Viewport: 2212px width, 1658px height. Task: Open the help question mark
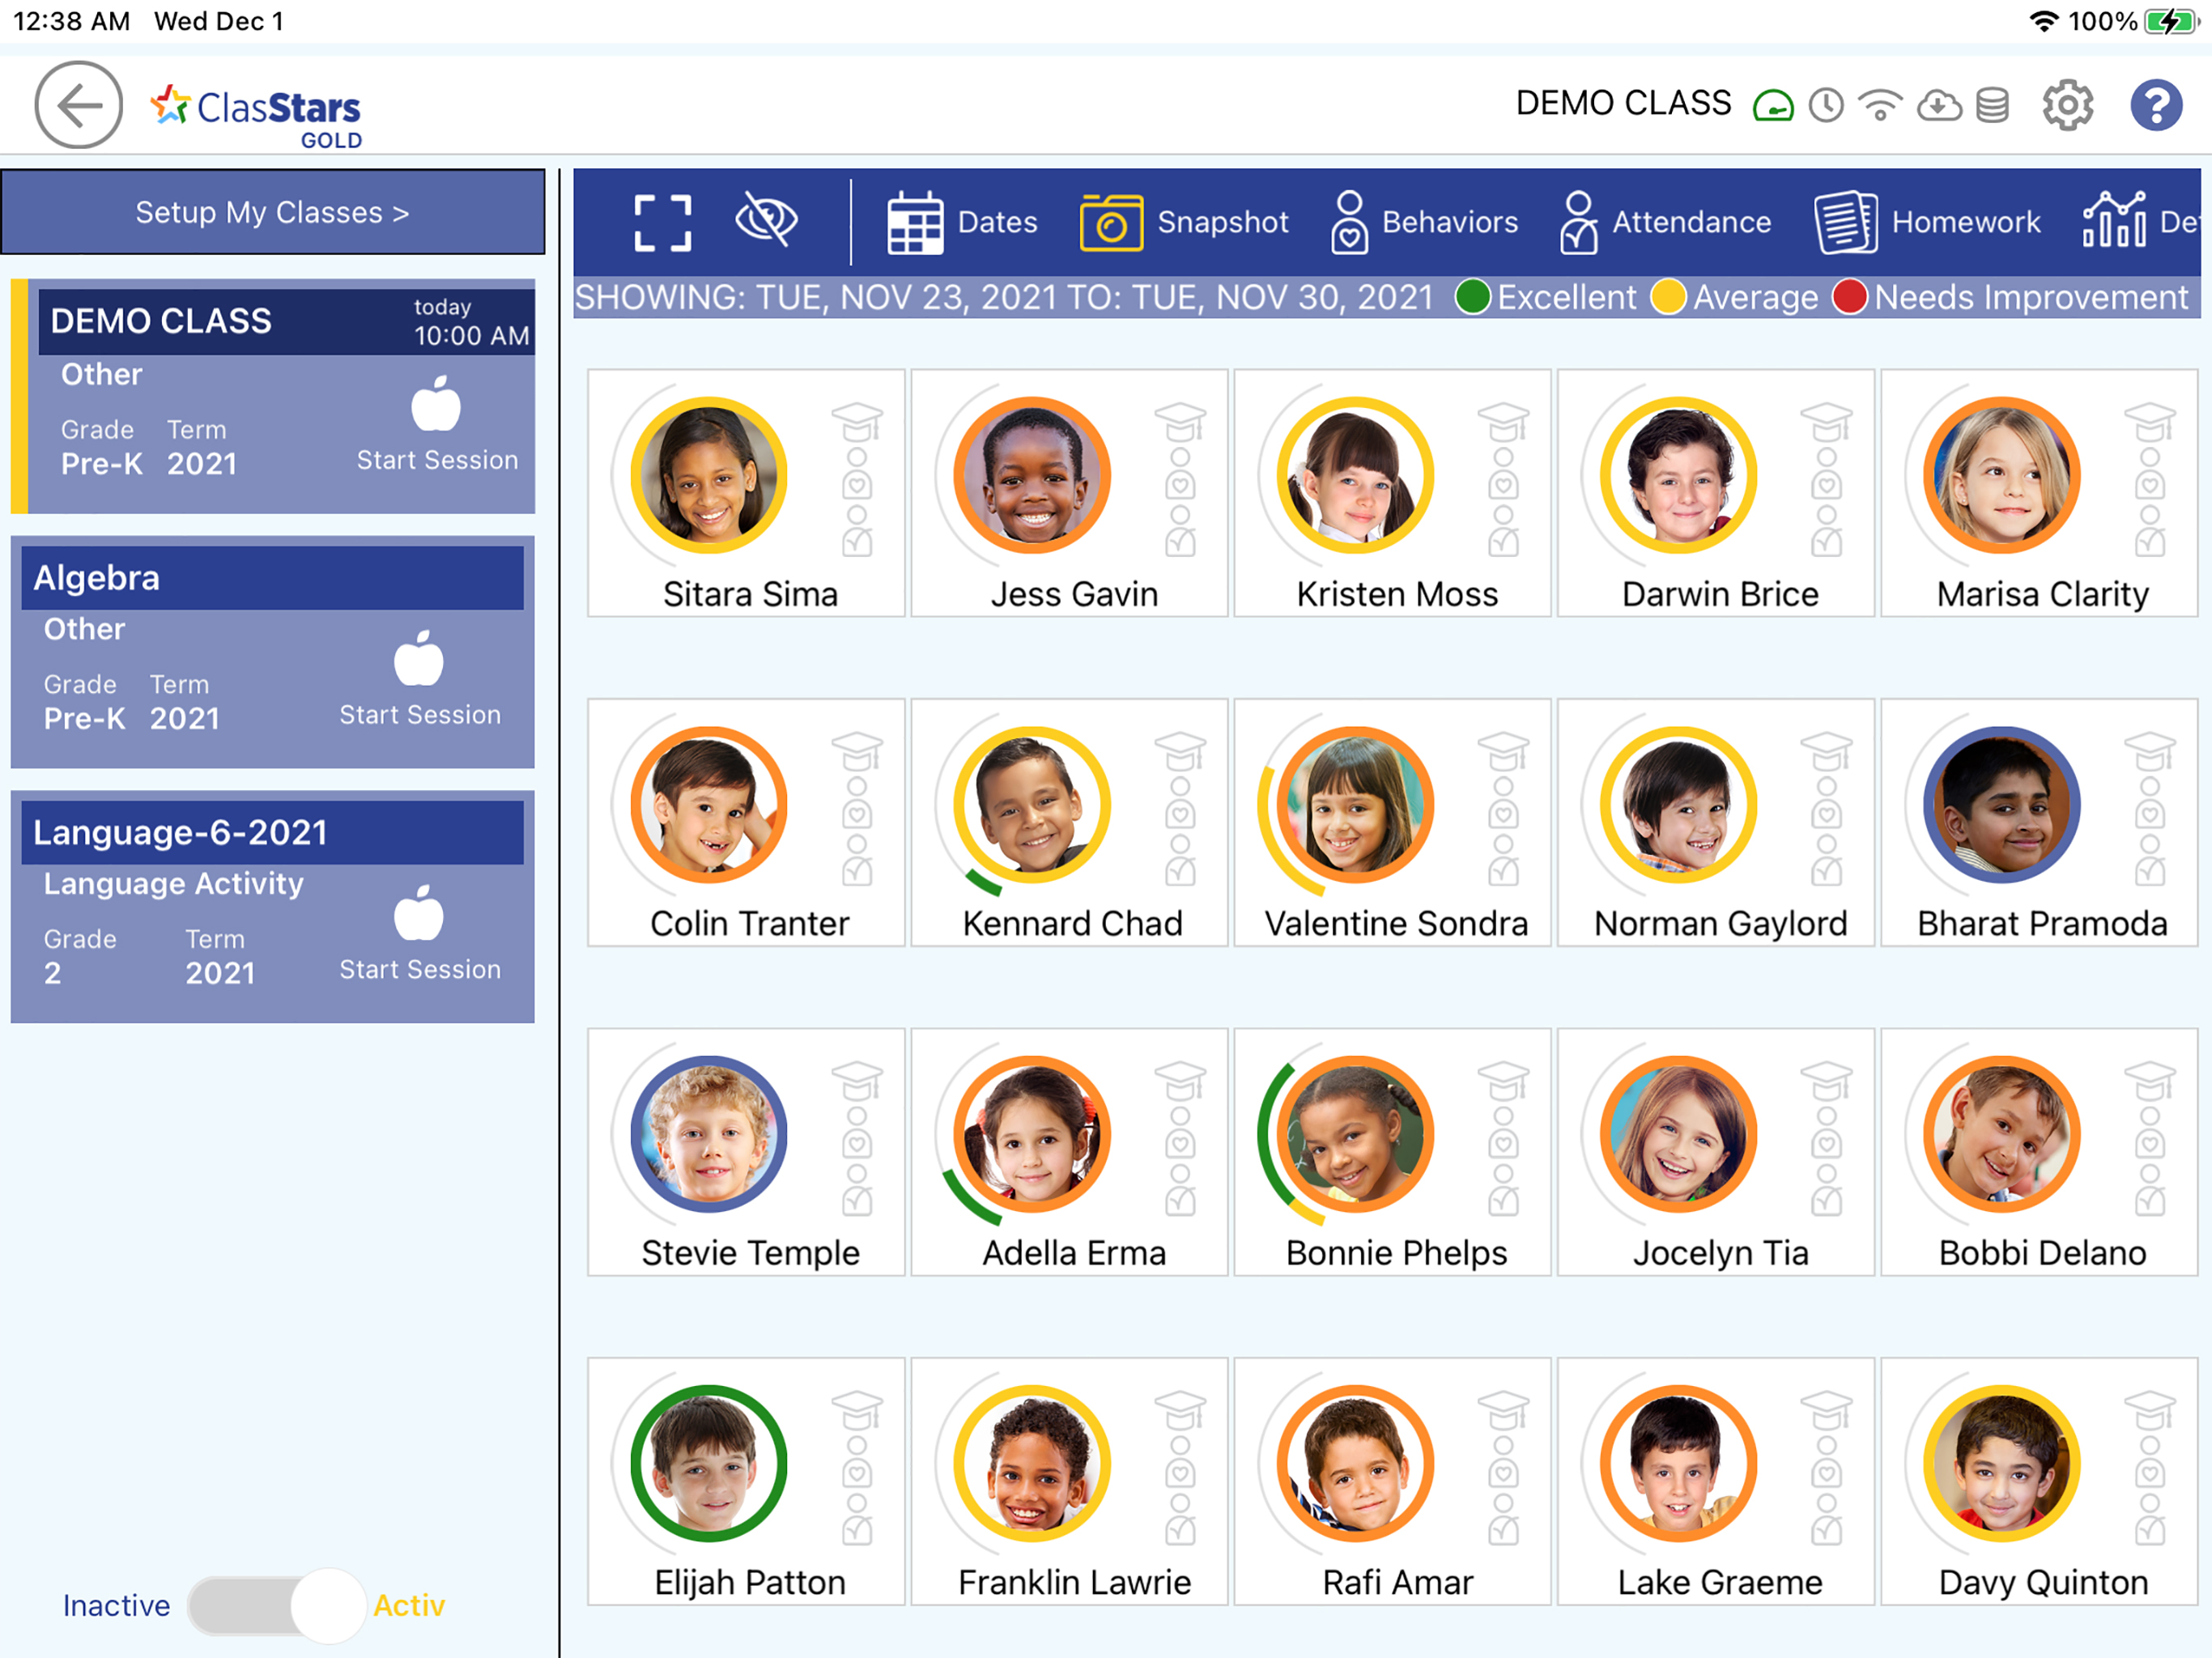coord(2156,105)
